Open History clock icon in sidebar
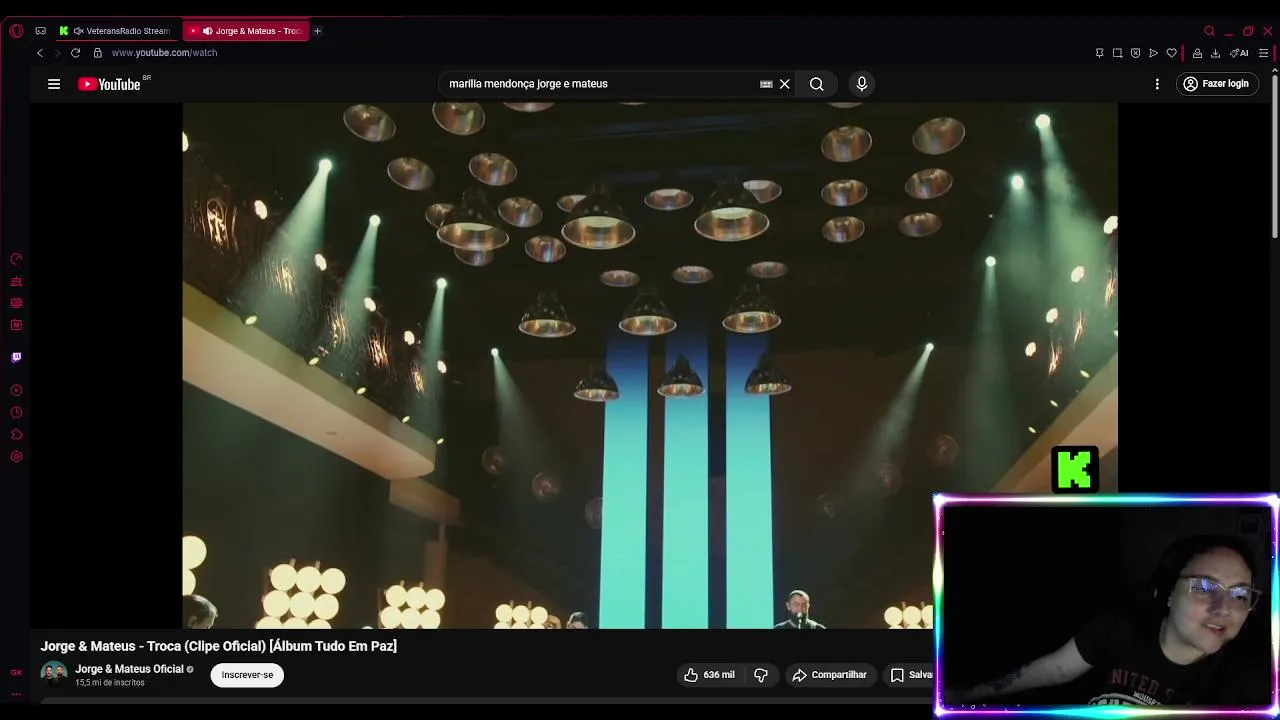The image size is (1280, 720). pos(16,412)
